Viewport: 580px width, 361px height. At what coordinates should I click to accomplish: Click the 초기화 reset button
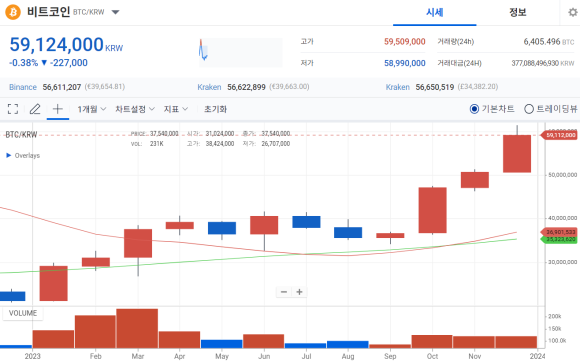click(x=215, y=109)
